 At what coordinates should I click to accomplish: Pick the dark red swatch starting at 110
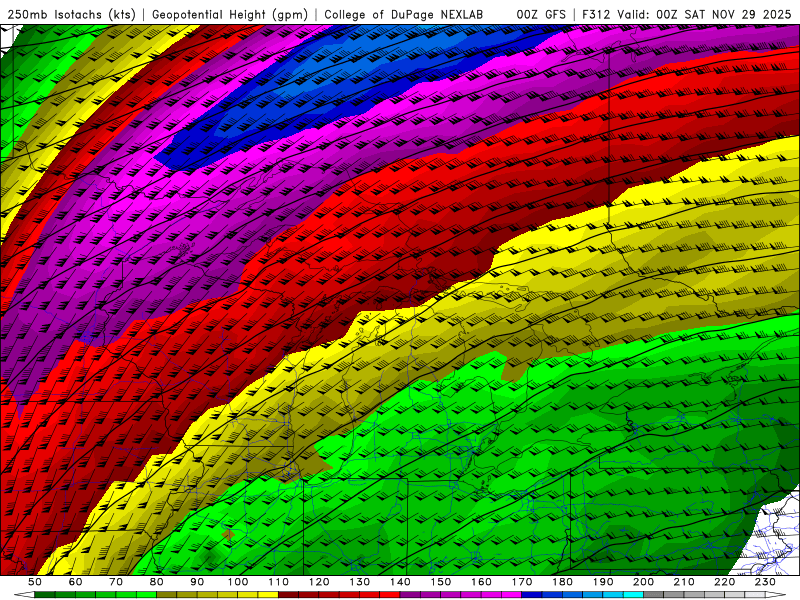(288, 594)
